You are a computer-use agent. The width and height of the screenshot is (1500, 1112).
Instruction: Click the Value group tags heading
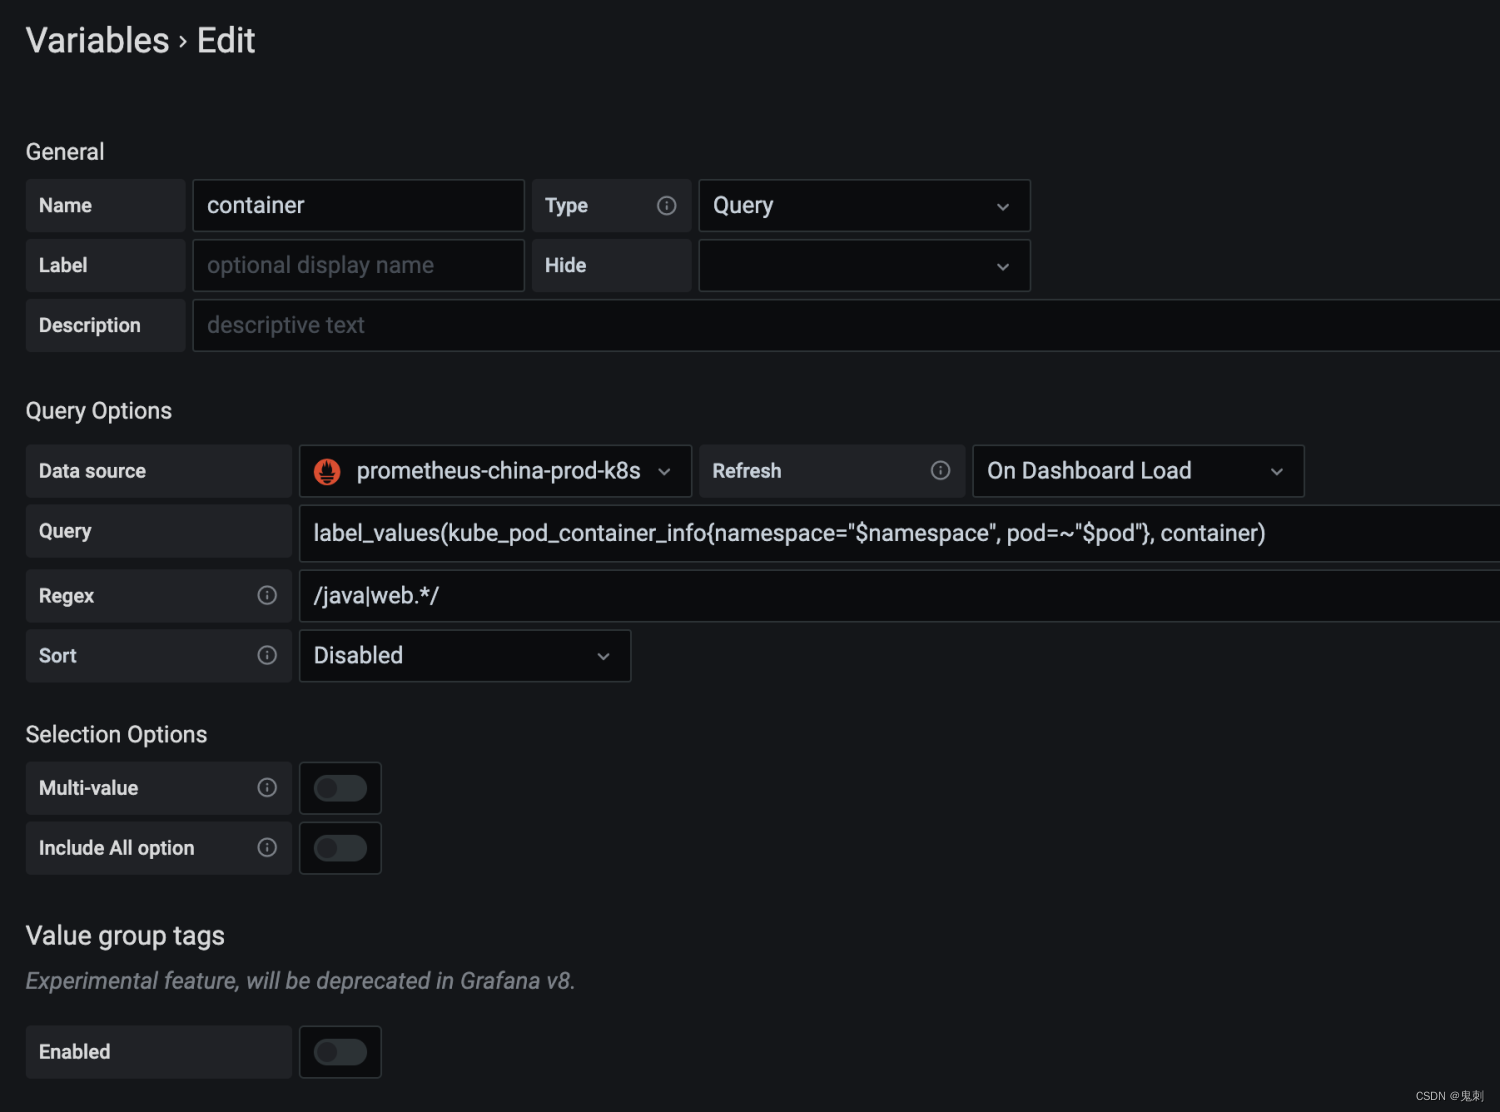click(125, 936)
